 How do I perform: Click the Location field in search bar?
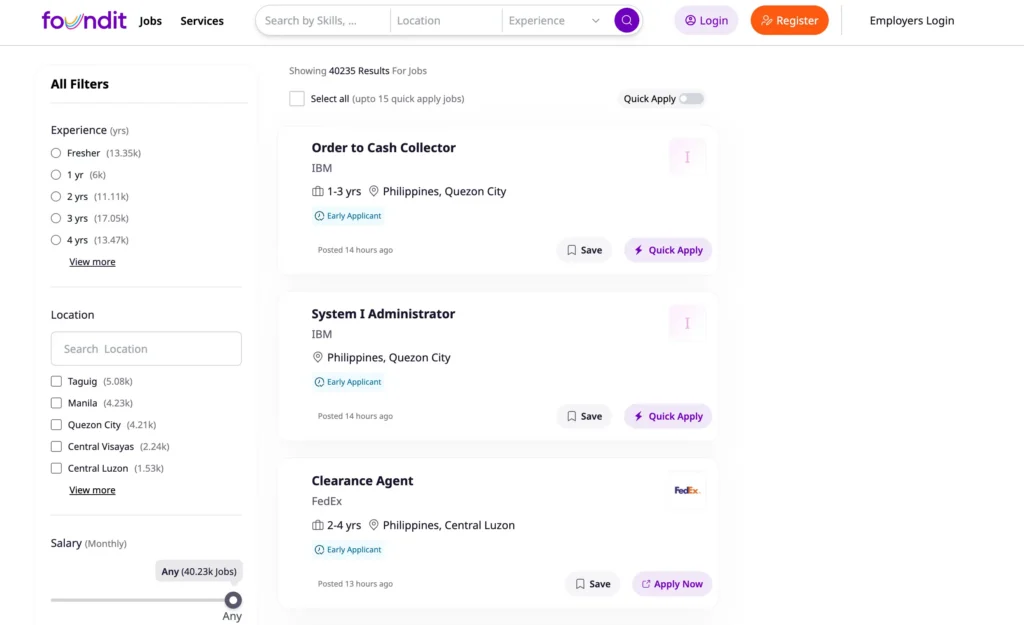pyautogui.click(x=446, y=20)
